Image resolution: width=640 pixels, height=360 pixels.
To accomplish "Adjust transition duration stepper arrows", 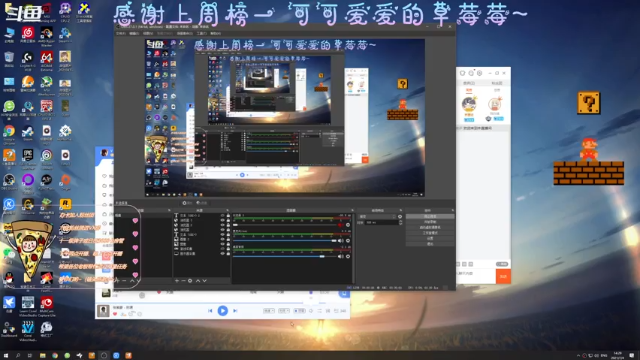I will 400,222.
